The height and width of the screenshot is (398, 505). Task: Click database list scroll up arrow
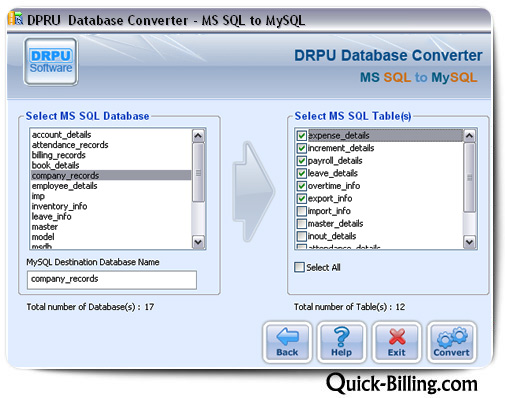pos(198,136)
